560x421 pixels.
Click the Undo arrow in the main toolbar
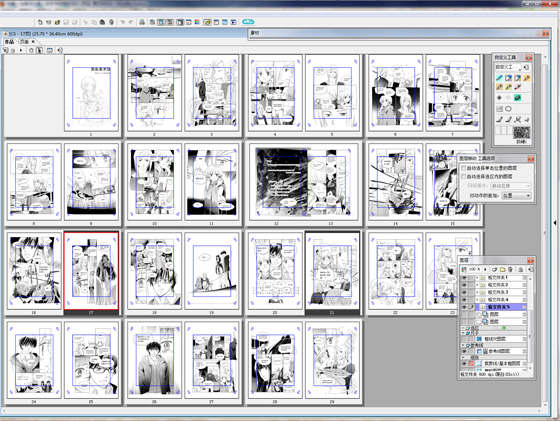click(122, 22)
